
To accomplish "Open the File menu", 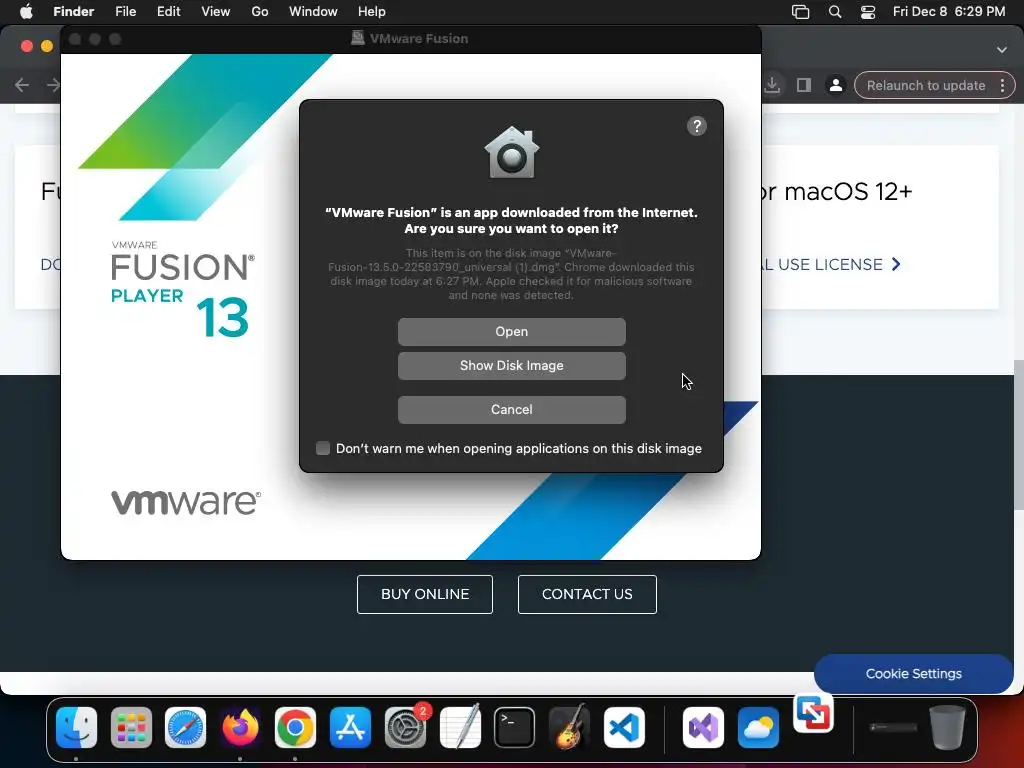I will [x=125, y=12].
